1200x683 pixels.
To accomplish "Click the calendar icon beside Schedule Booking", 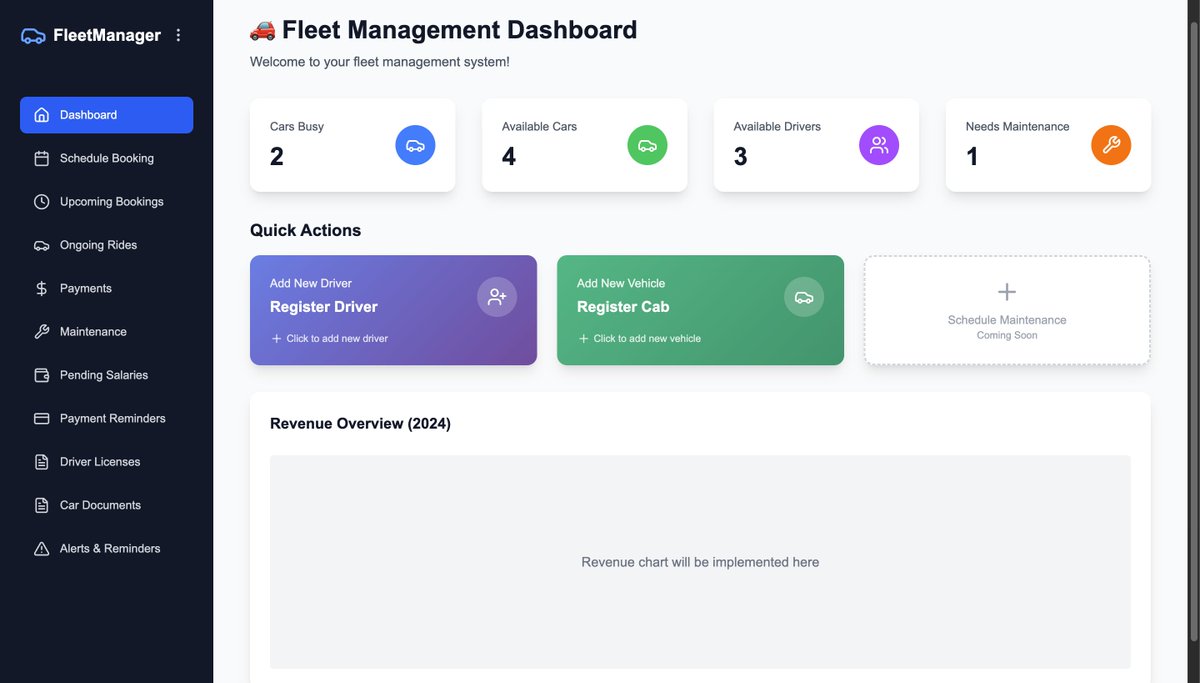I will (40, 158).
